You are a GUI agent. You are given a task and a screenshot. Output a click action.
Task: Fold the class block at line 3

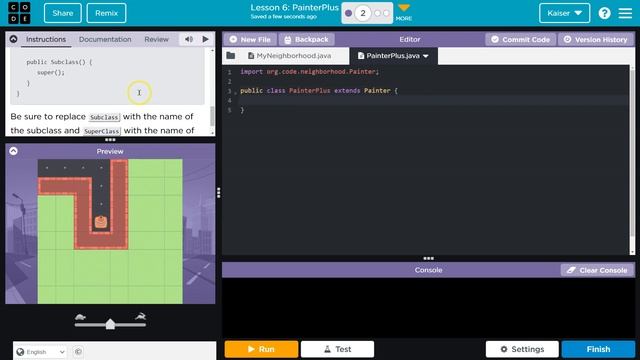tap(236, 92)
